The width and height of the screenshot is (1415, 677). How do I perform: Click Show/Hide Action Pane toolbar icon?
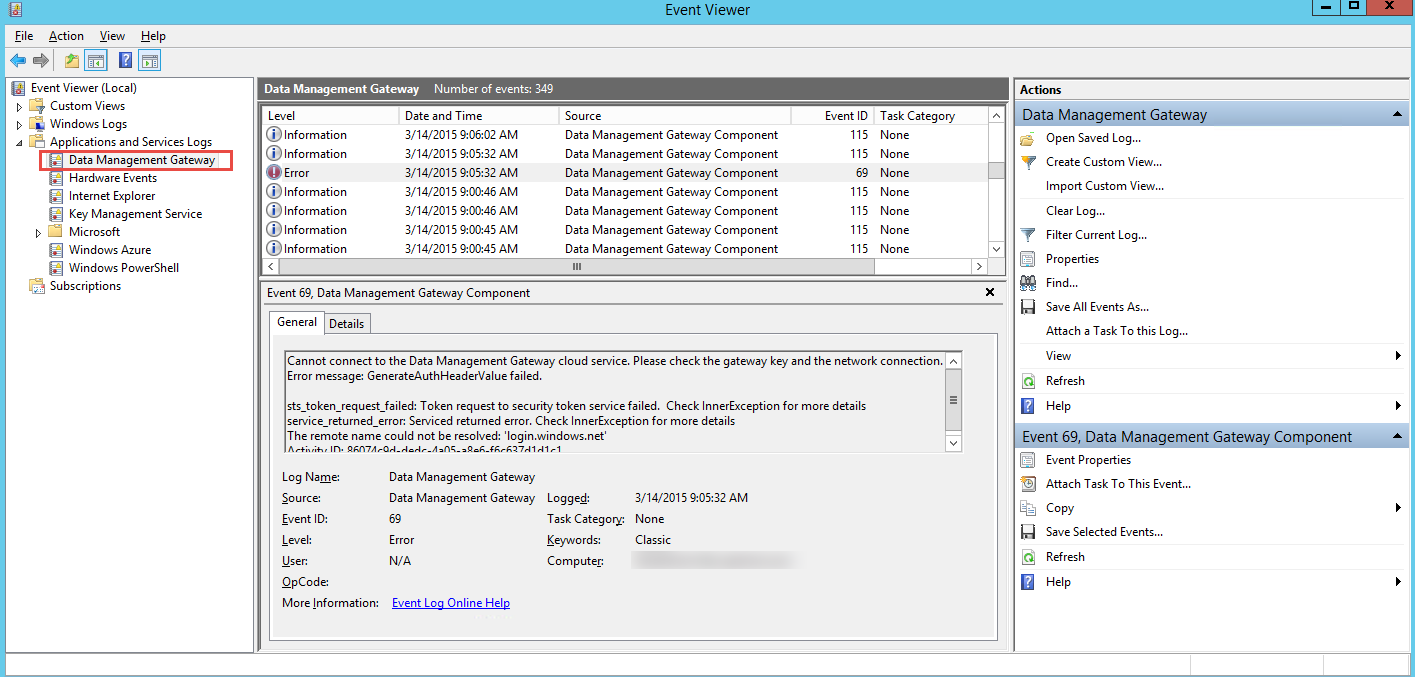click(150, 61)
